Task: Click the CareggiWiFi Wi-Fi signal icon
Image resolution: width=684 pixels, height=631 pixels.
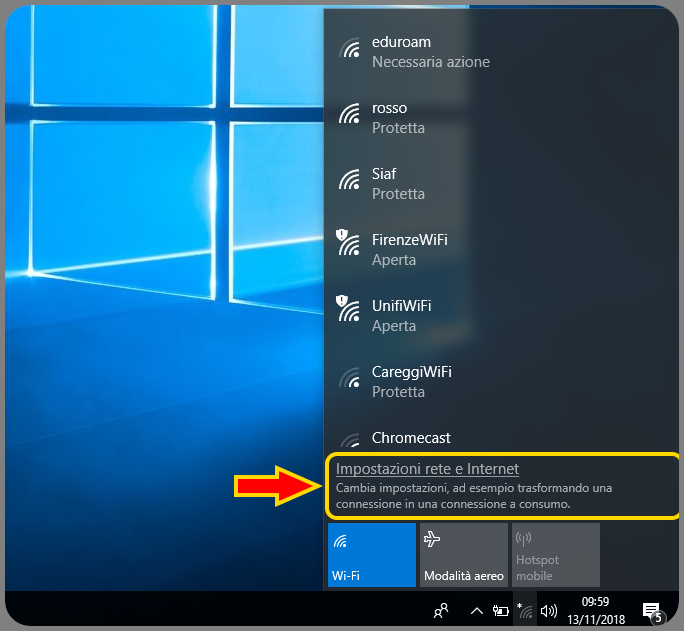Action: (350, 378)
